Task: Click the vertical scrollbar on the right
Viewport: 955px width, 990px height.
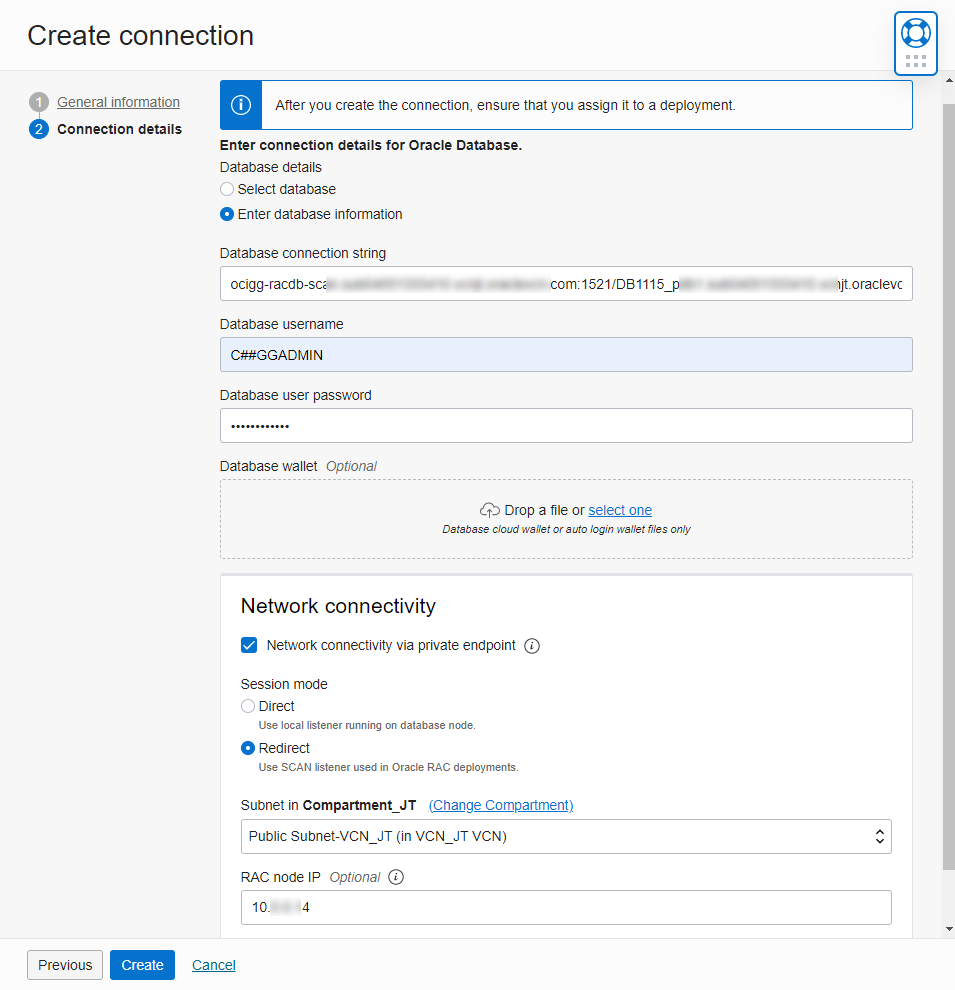Action: pyautogui.click(x=946, y=500)
